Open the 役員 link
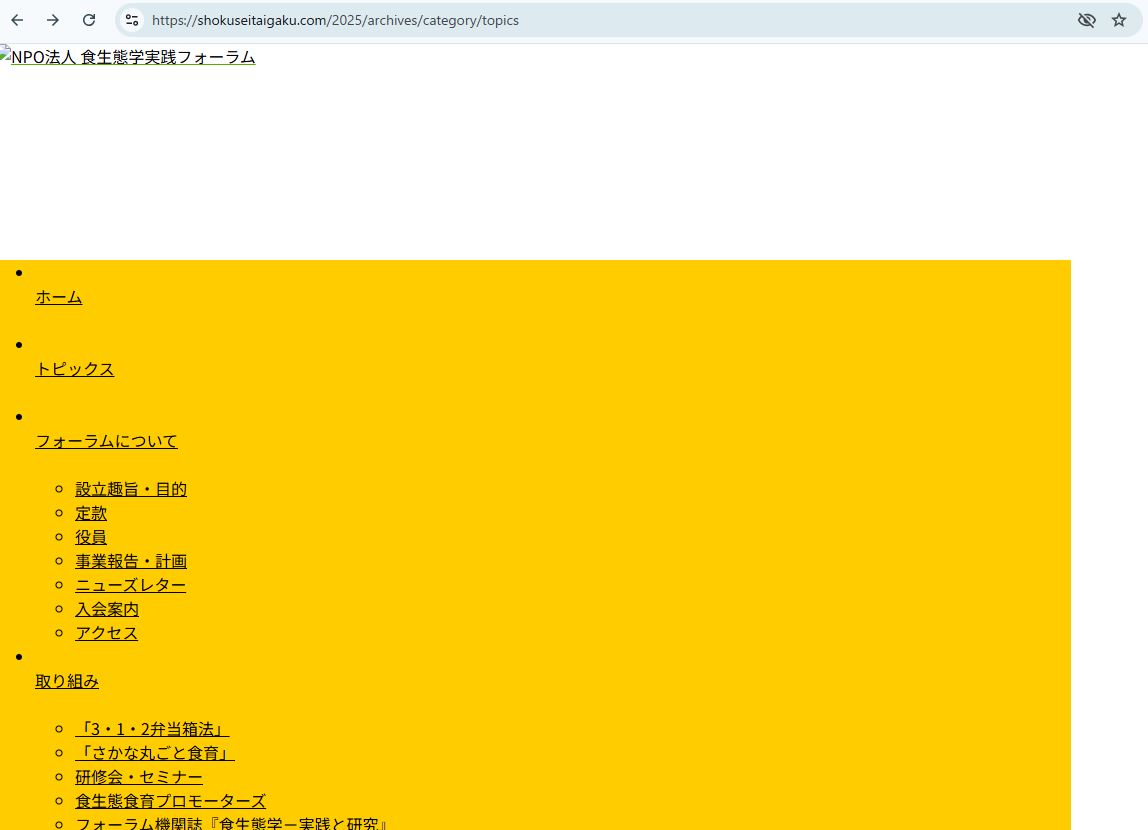The height and width of the screenshot is (830, 1148). click(91, 537)
